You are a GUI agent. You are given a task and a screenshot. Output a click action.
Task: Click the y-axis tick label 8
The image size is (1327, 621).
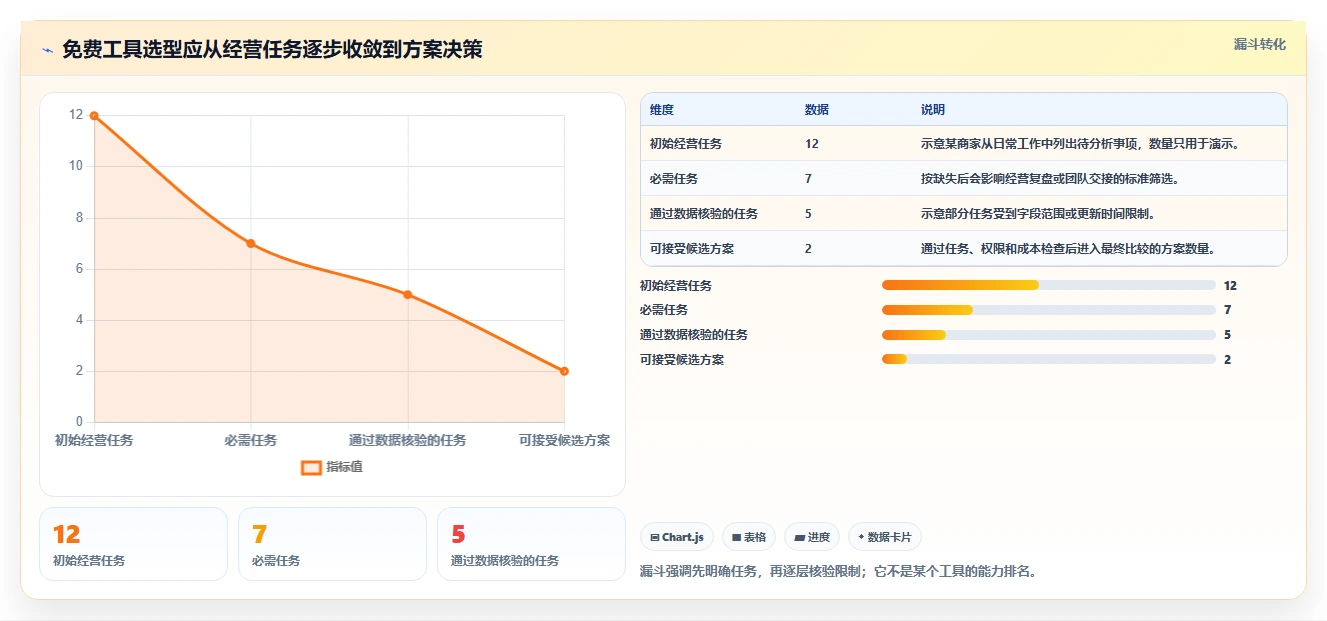[x=79, y=217]
